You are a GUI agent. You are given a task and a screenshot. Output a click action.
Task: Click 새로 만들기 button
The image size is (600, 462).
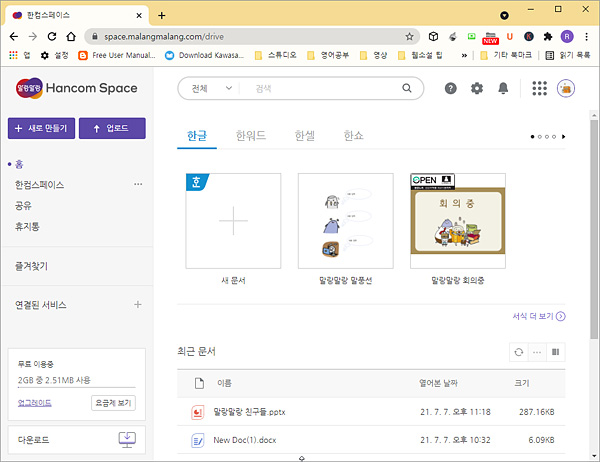pyautogui.click(x=41, y=128)
